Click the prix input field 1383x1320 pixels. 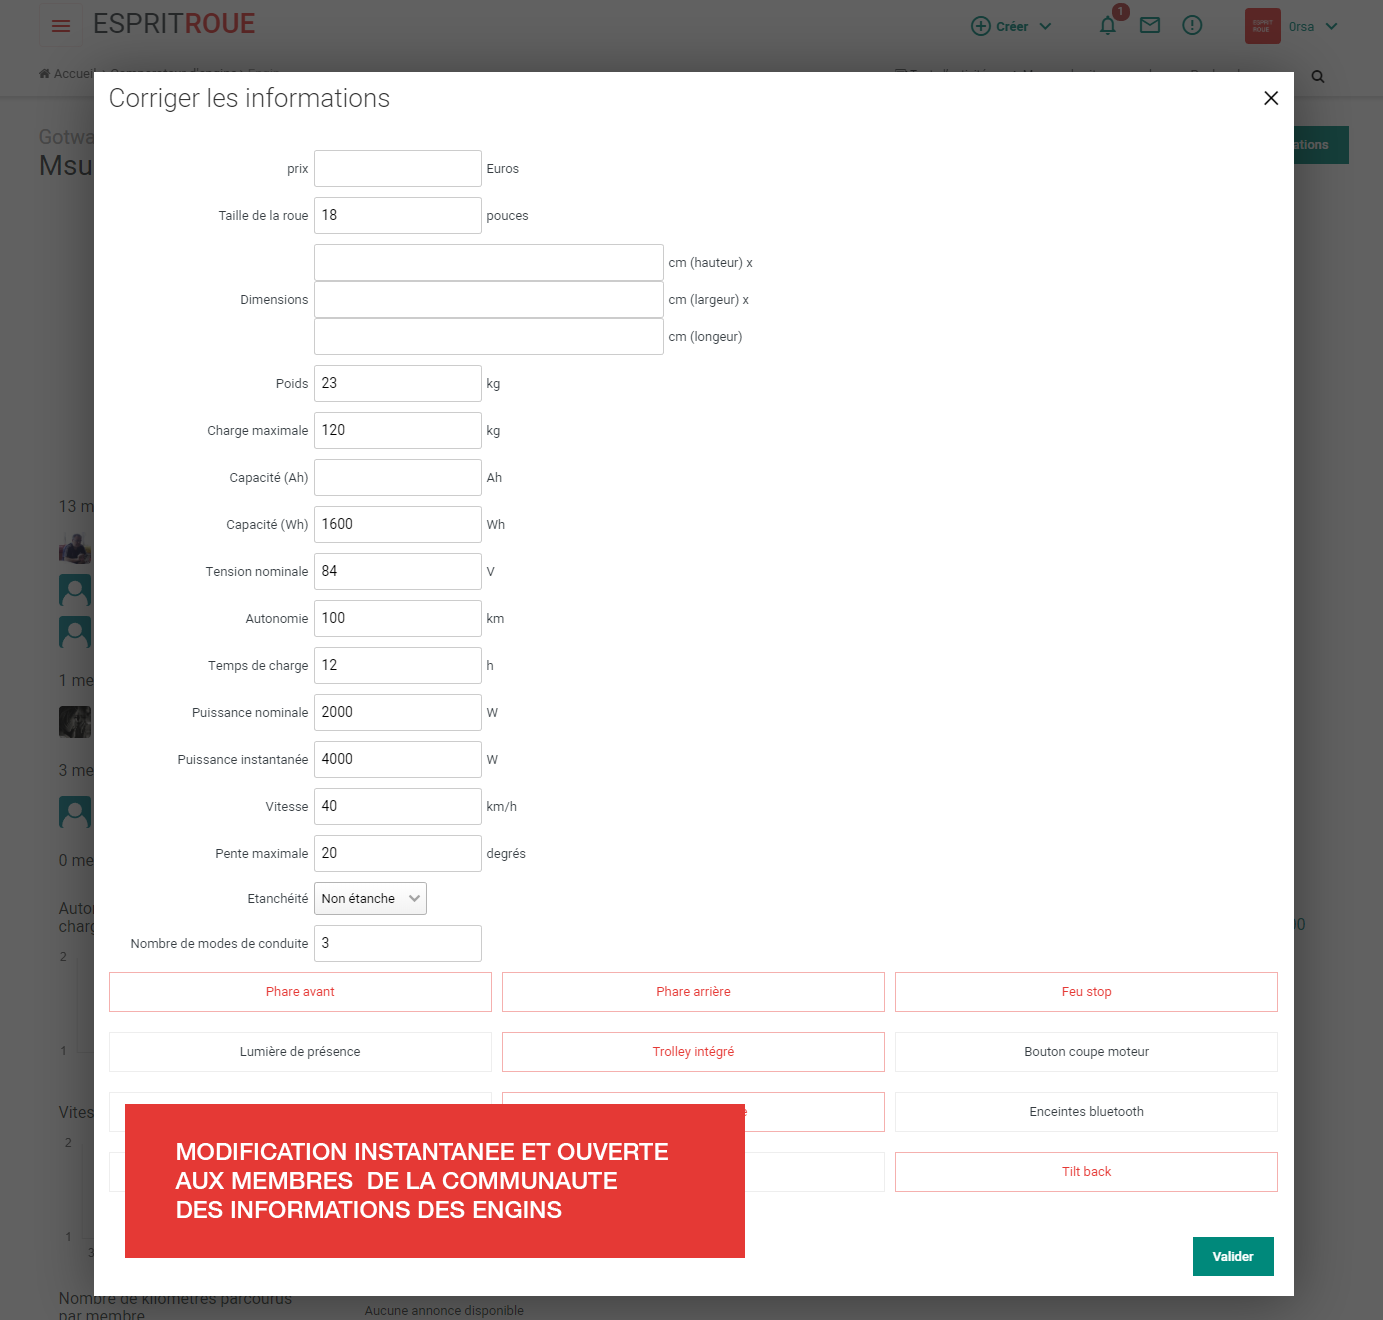point(398,168)
